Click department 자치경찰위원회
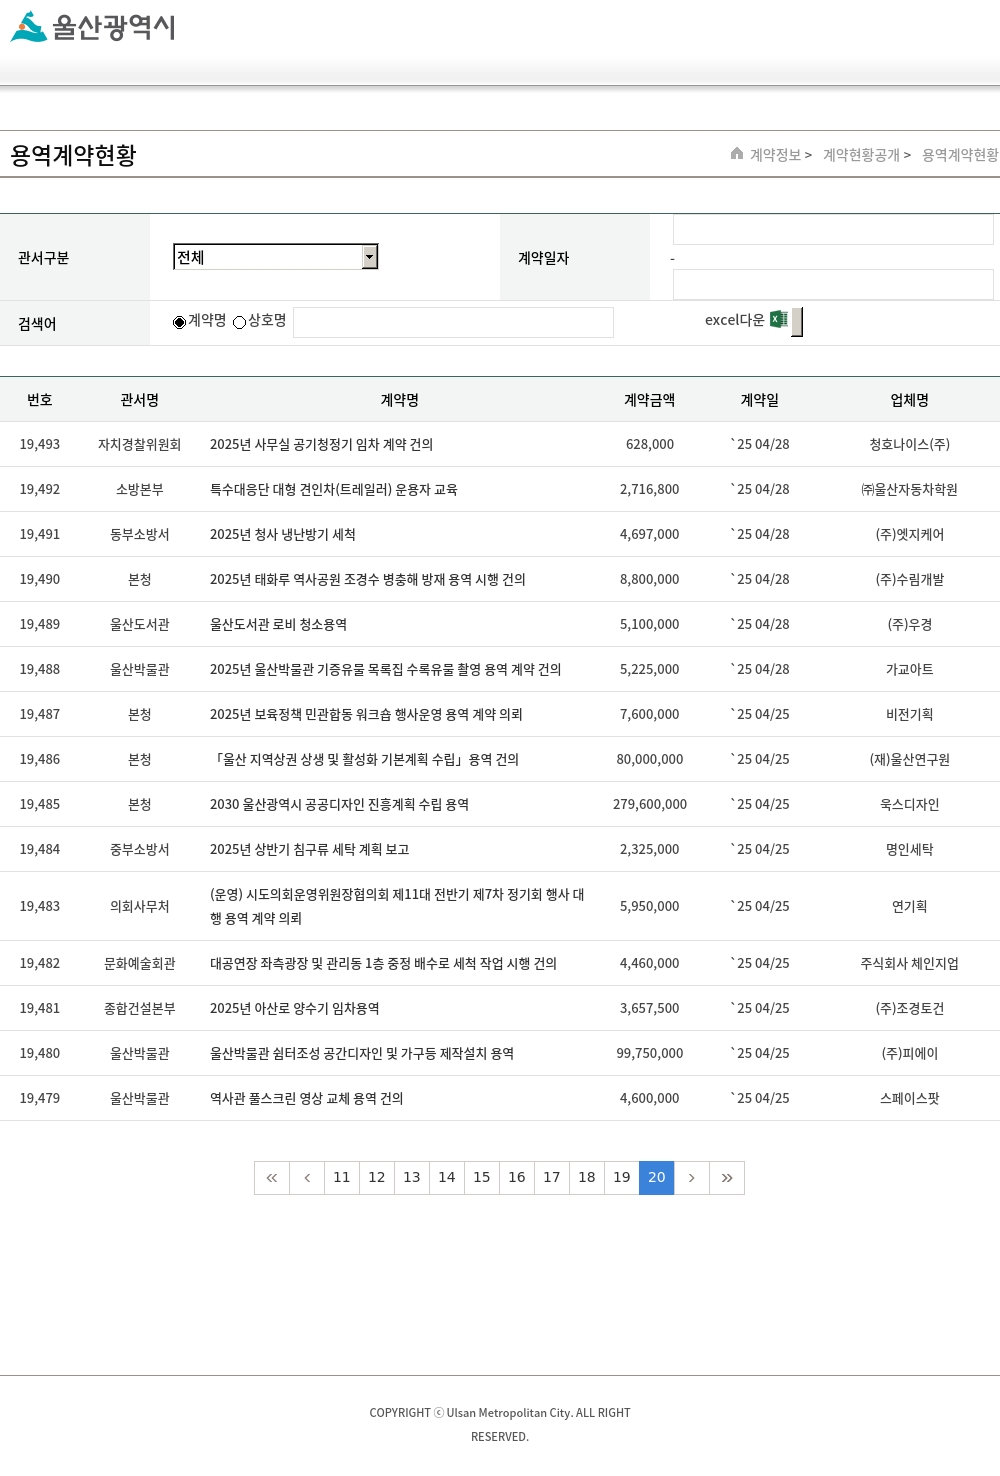The image size is (1000, 1476). [x=140, y=445]
